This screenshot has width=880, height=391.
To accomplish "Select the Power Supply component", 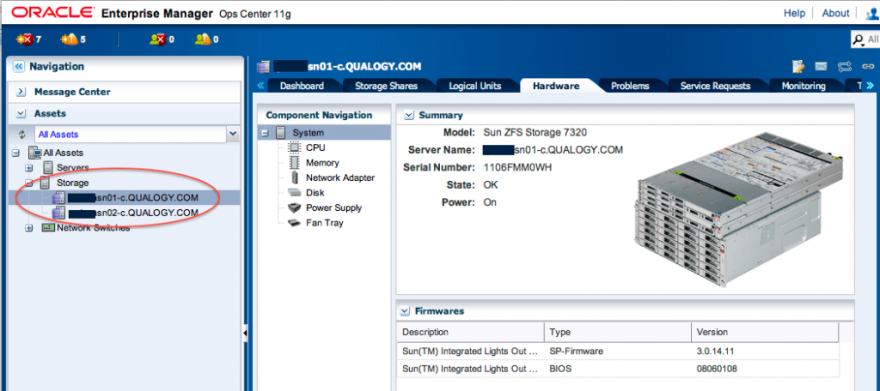I will tap(334, 208).
